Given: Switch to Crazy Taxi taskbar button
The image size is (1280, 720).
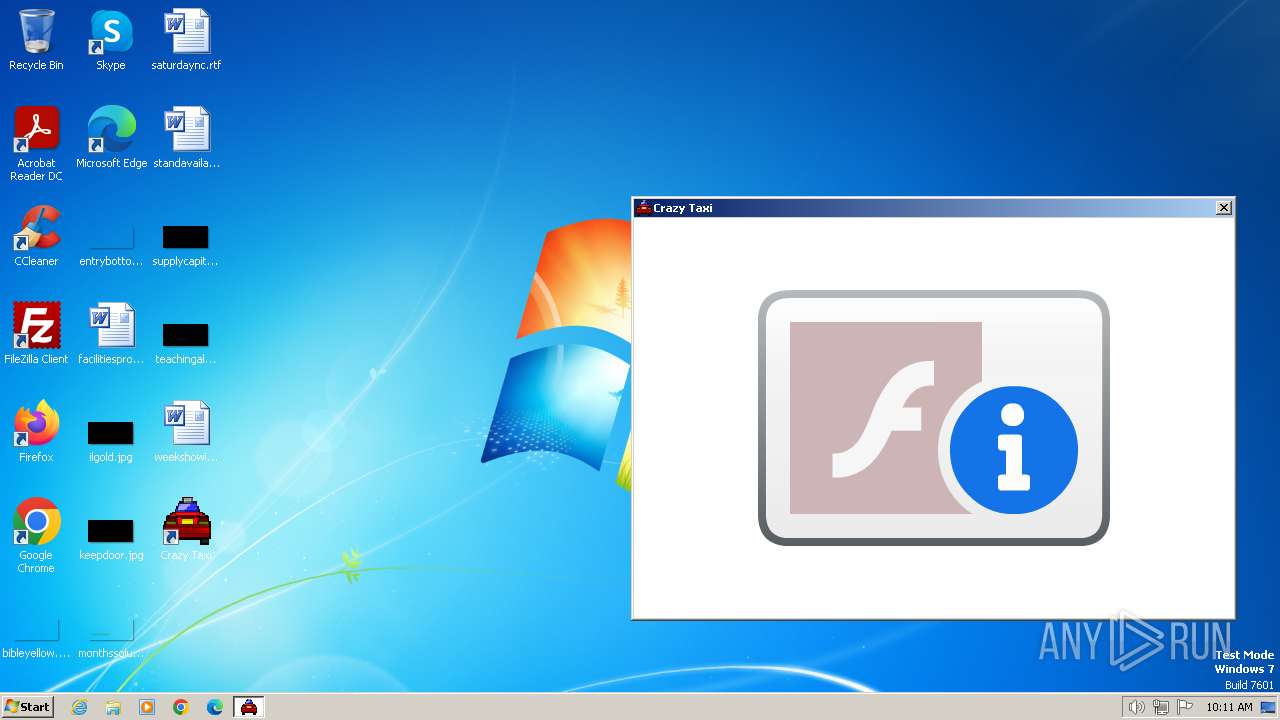Looking at the screenshot, I should pyautogui.click(x=249, y=707).
